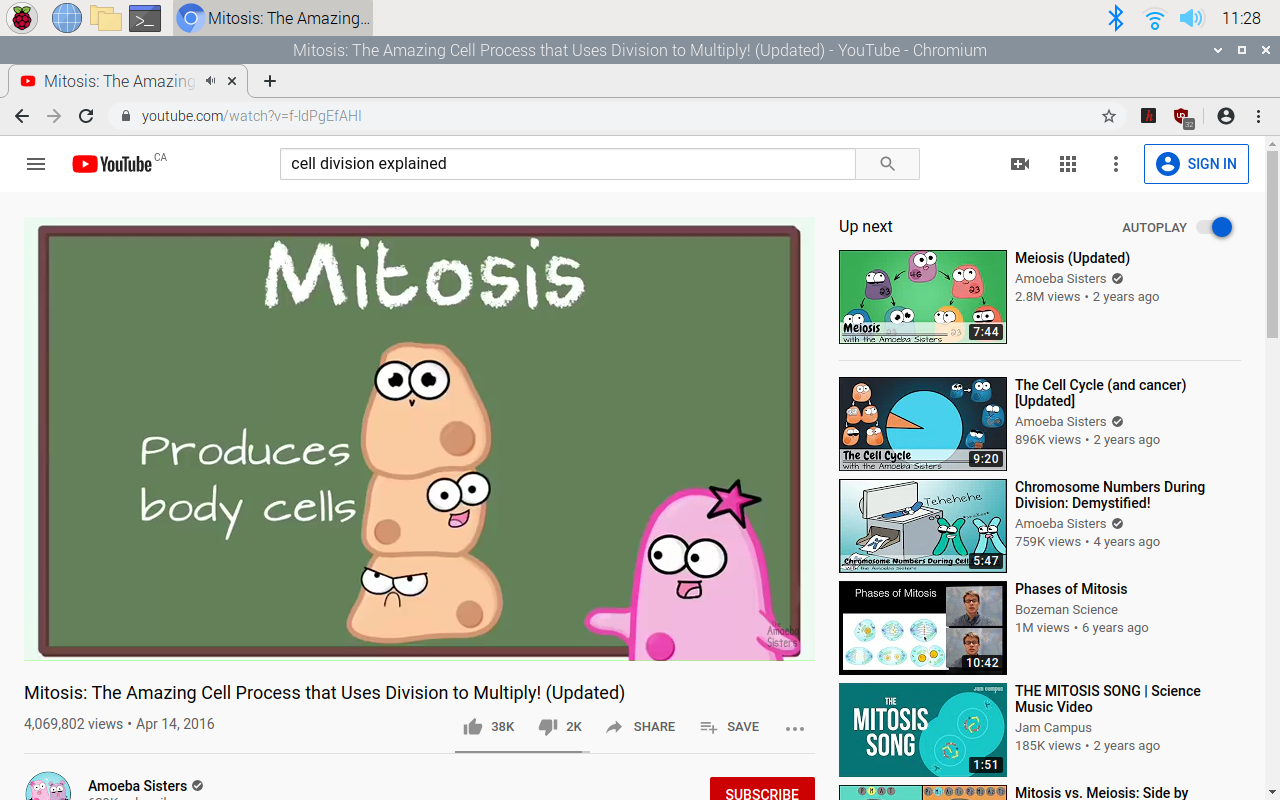Open the Bluetooth icon in the system tray
Screen dimensions: 1280x800
[x=1115, y=17]
